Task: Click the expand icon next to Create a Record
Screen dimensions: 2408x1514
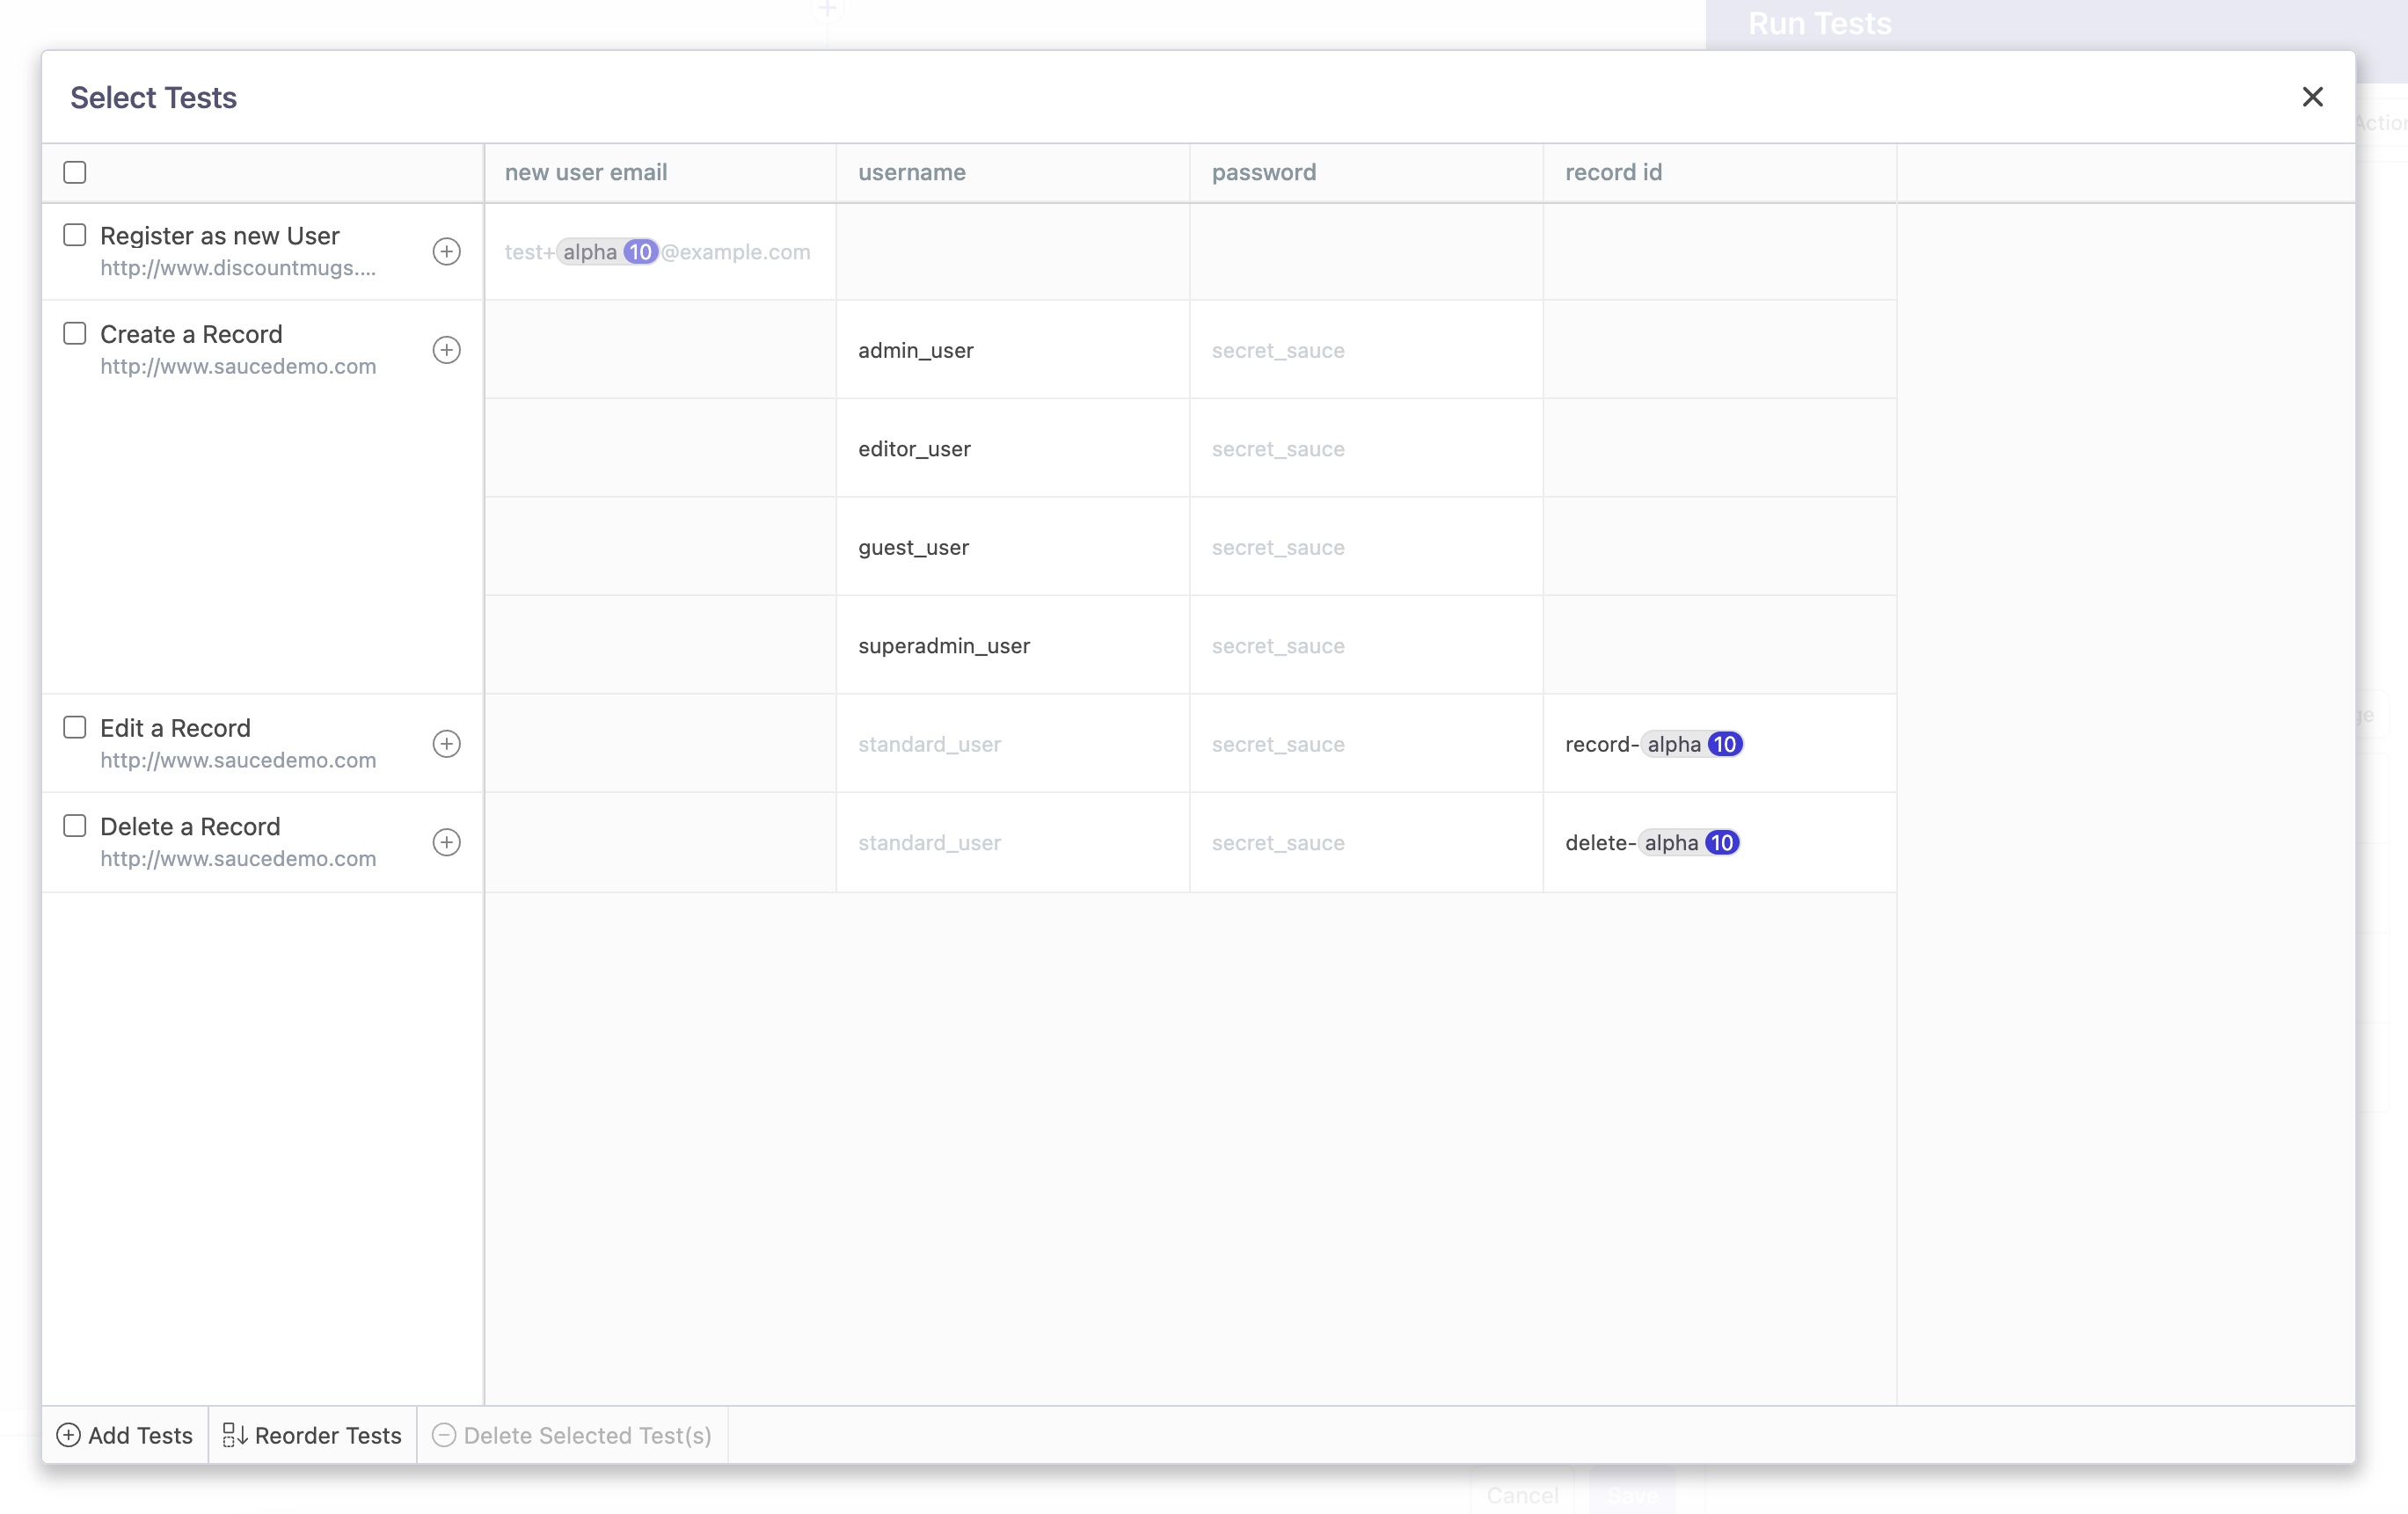Action: coord(447,349)
